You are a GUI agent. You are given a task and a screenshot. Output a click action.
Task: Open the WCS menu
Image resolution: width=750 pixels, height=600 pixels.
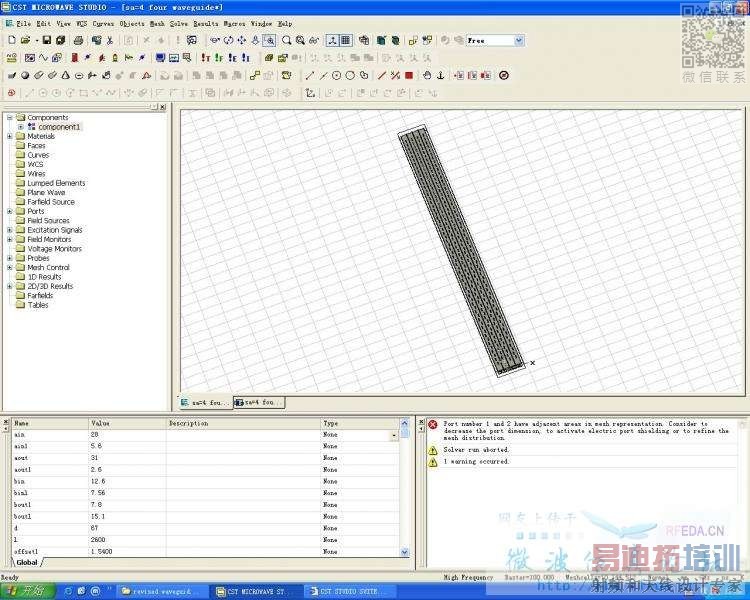pyautogui.click(x=82, y=23)
